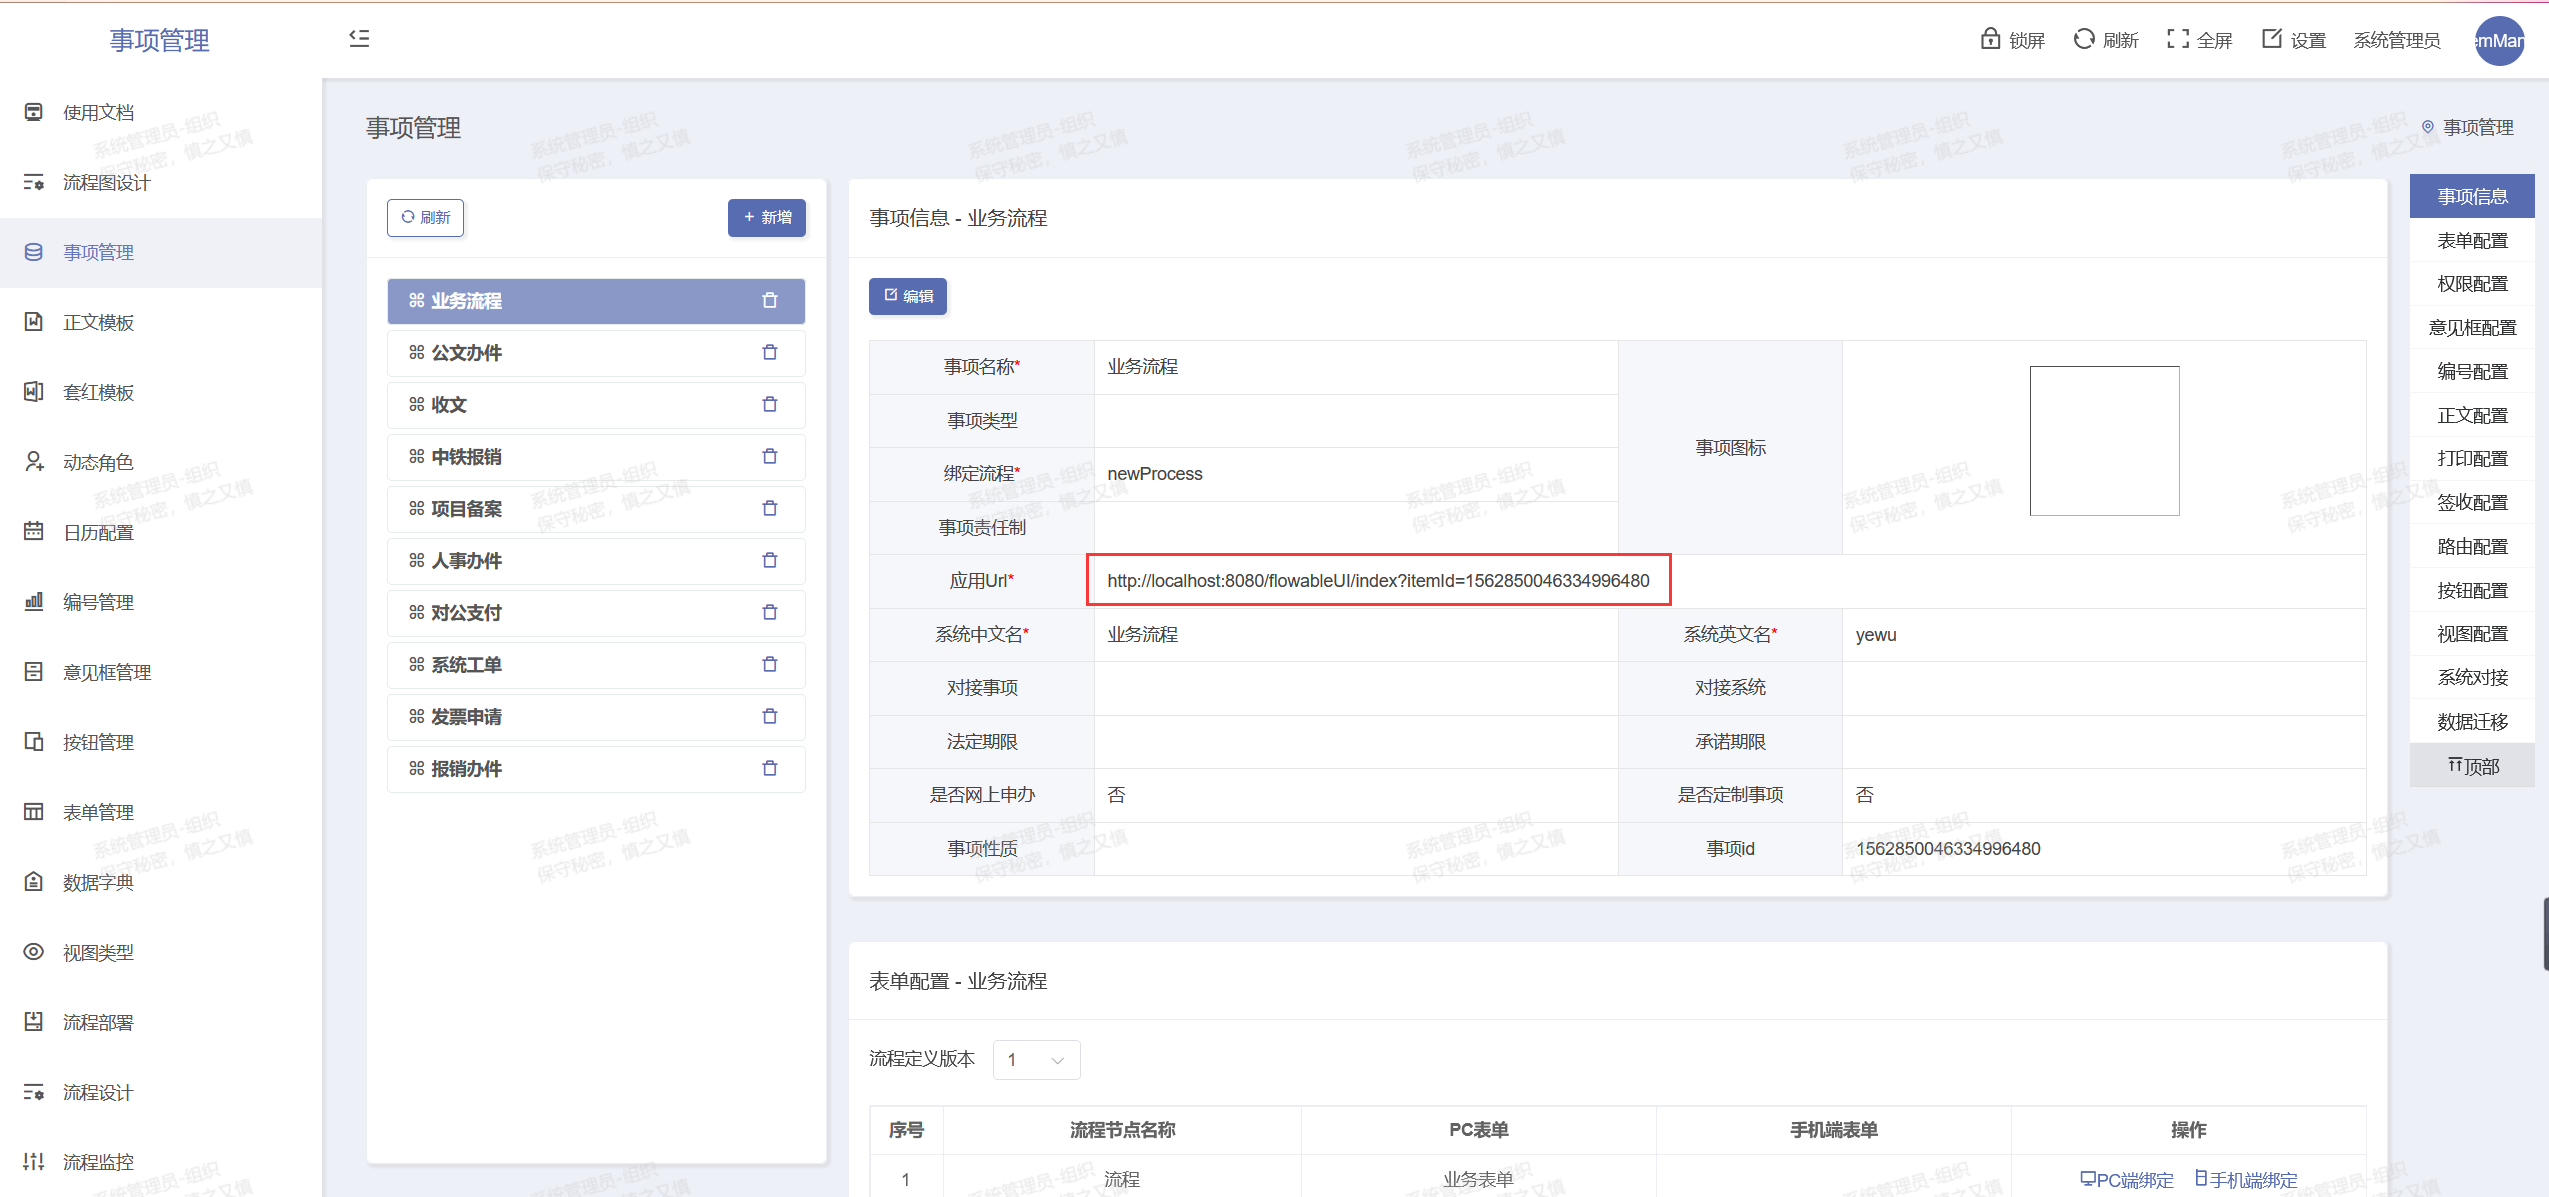Click the 手机端绑定 link
Viewport: 2549px width, 1197px height.
click(2246, 1180)
